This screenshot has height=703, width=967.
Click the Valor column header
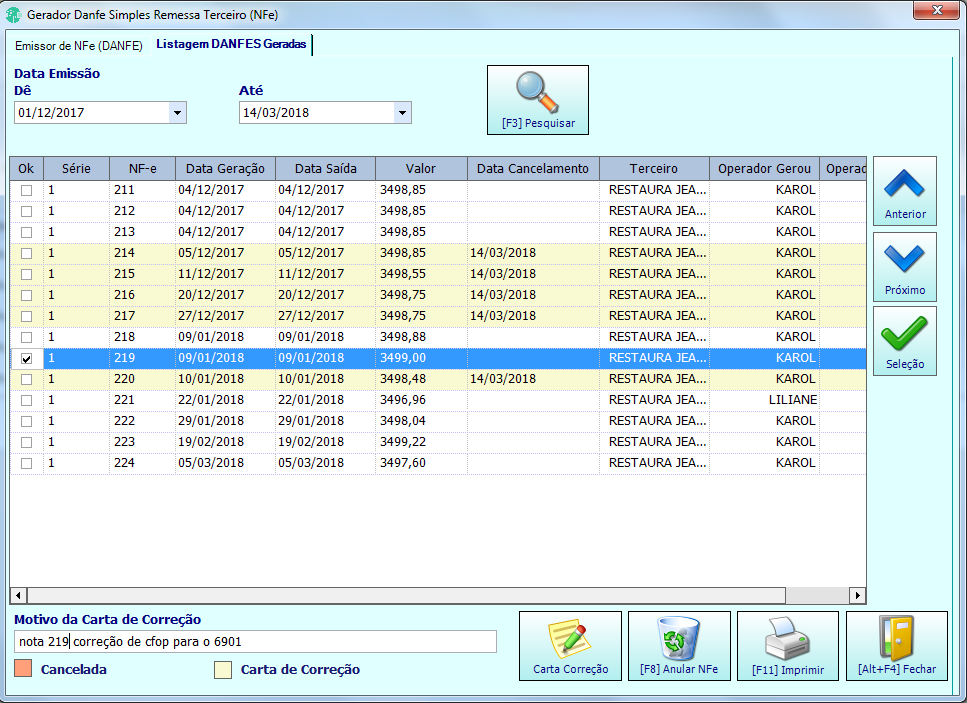(421, 168)
